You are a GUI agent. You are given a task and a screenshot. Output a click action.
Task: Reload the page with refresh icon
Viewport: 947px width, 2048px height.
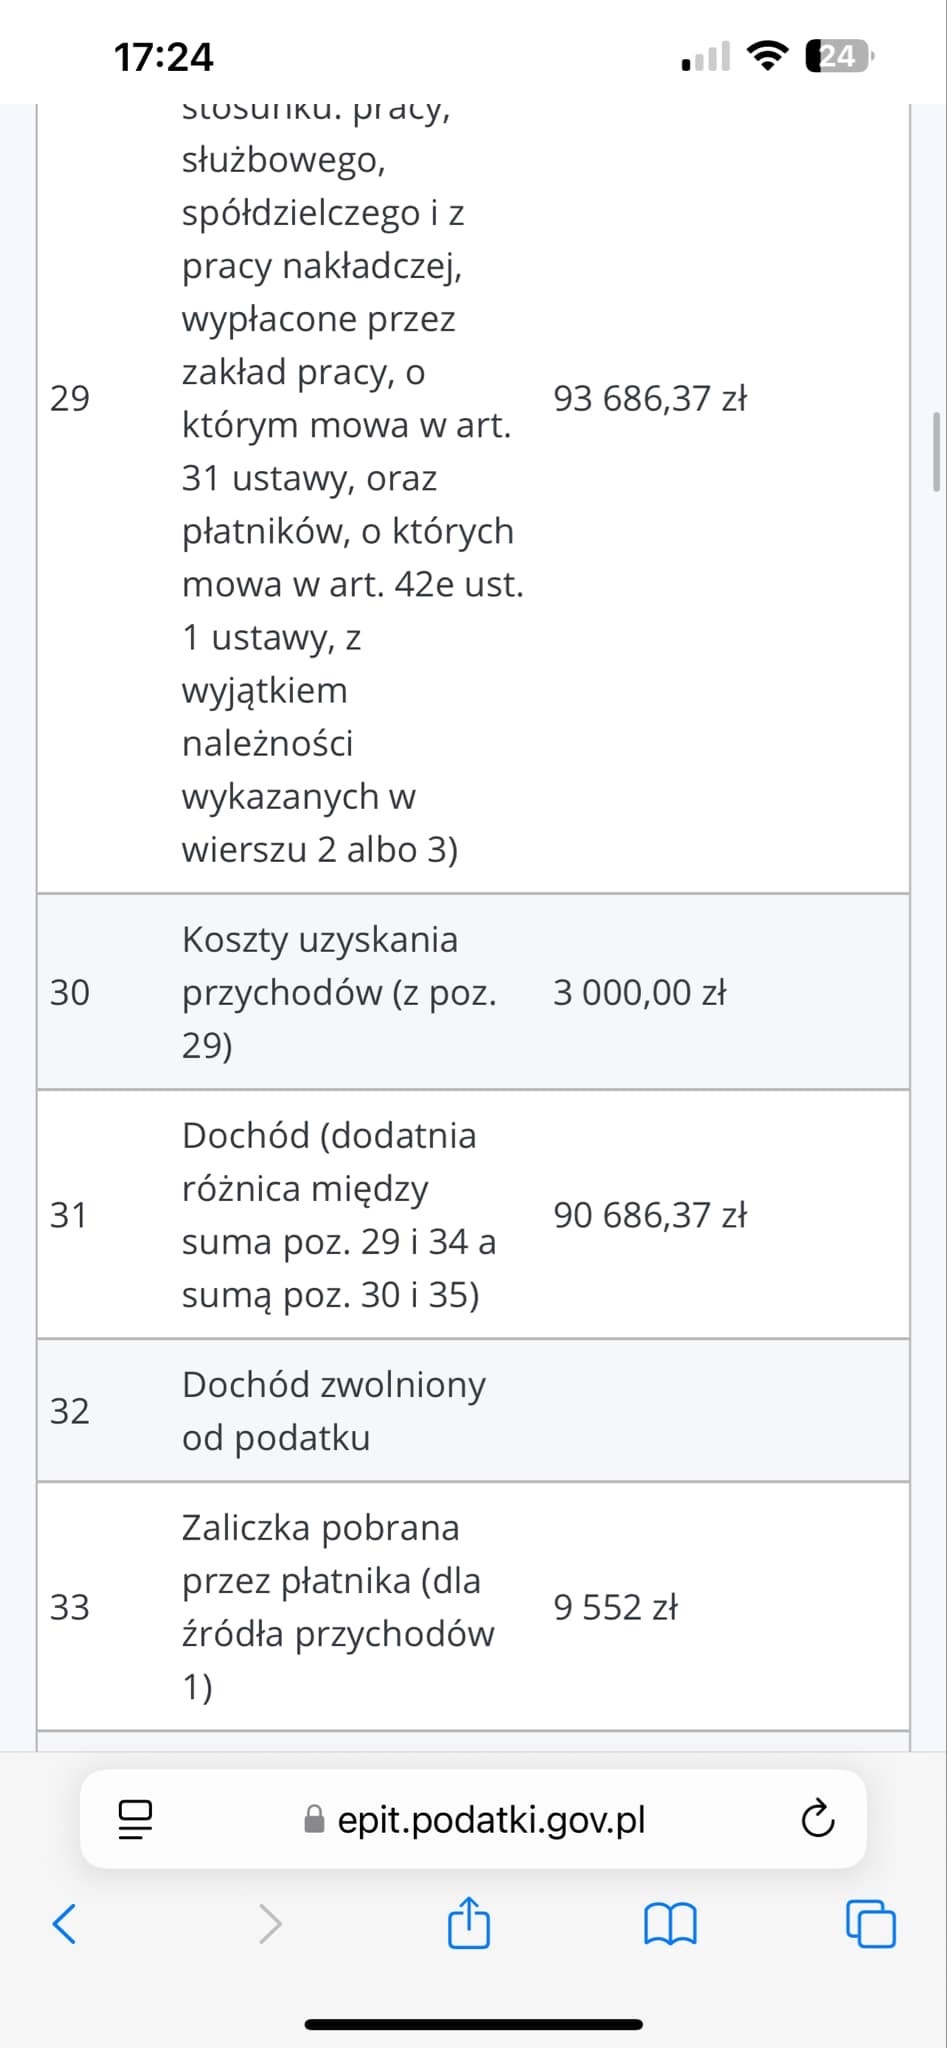[x=818, y=1819]
